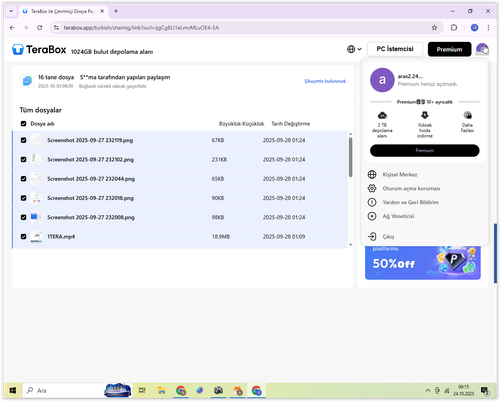Click the site info icon in address bar
Screen dimensions: 500x401
click(56, 28)
